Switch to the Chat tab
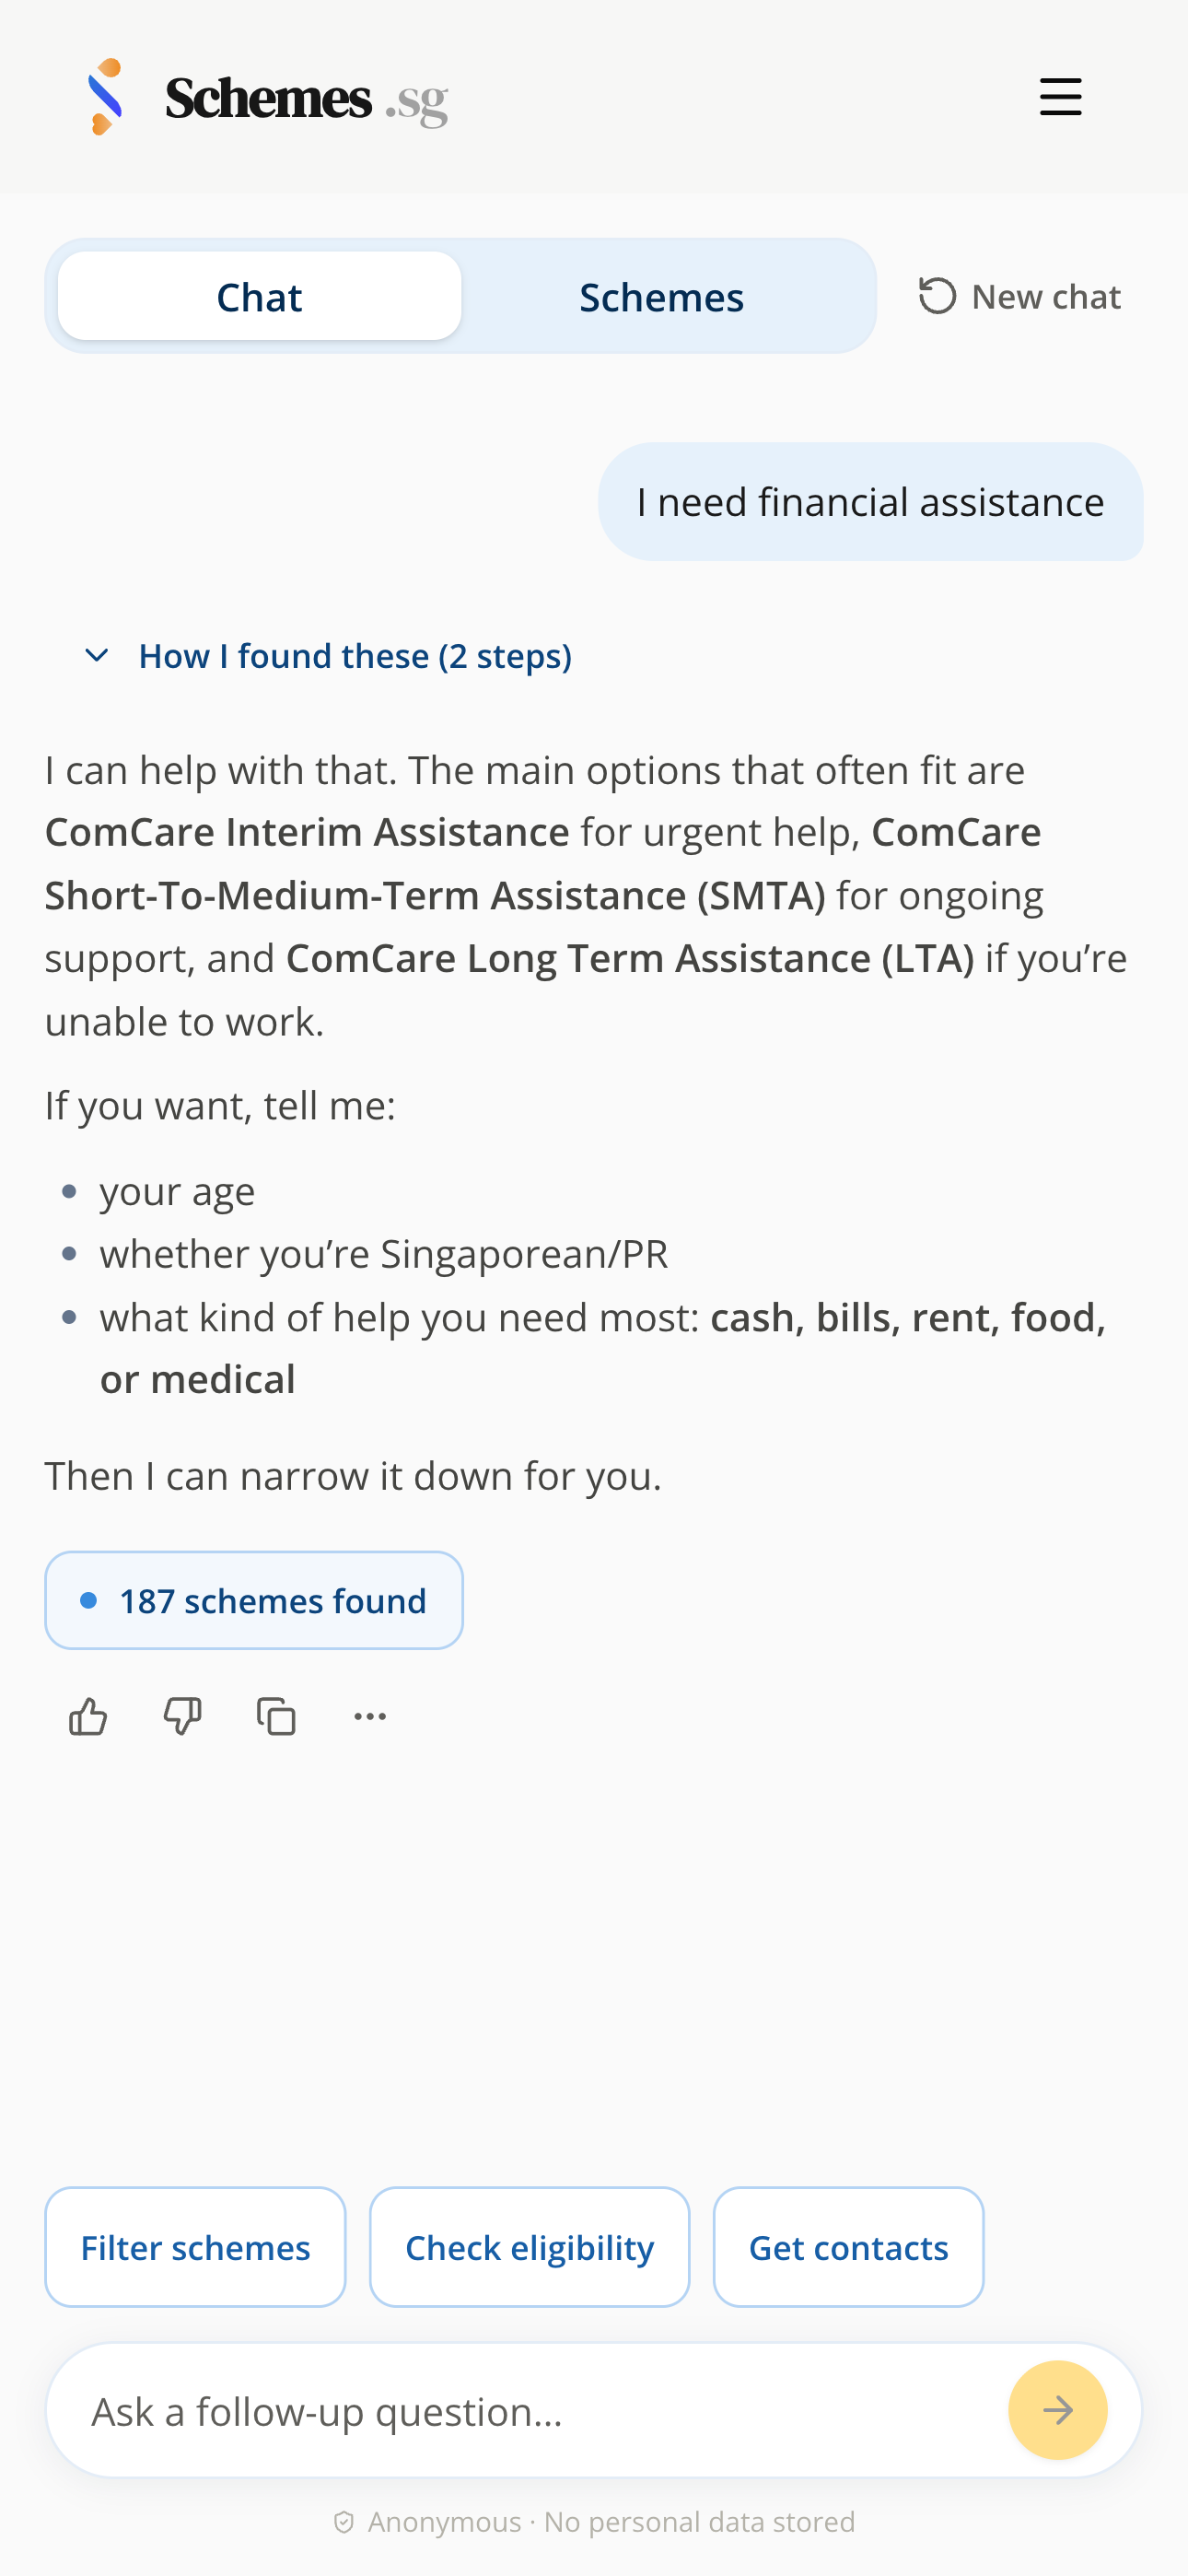The height and width of the screenshot is (2576, 1188). (259, 297)
